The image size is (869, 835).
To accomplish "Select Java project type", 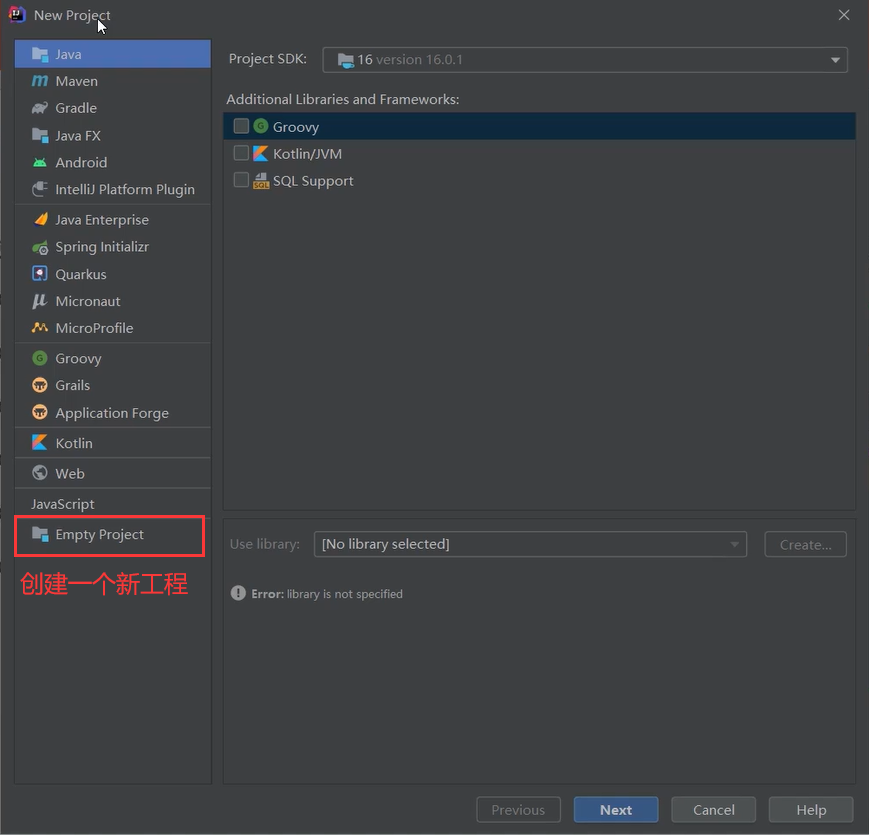I will point(113,54).
